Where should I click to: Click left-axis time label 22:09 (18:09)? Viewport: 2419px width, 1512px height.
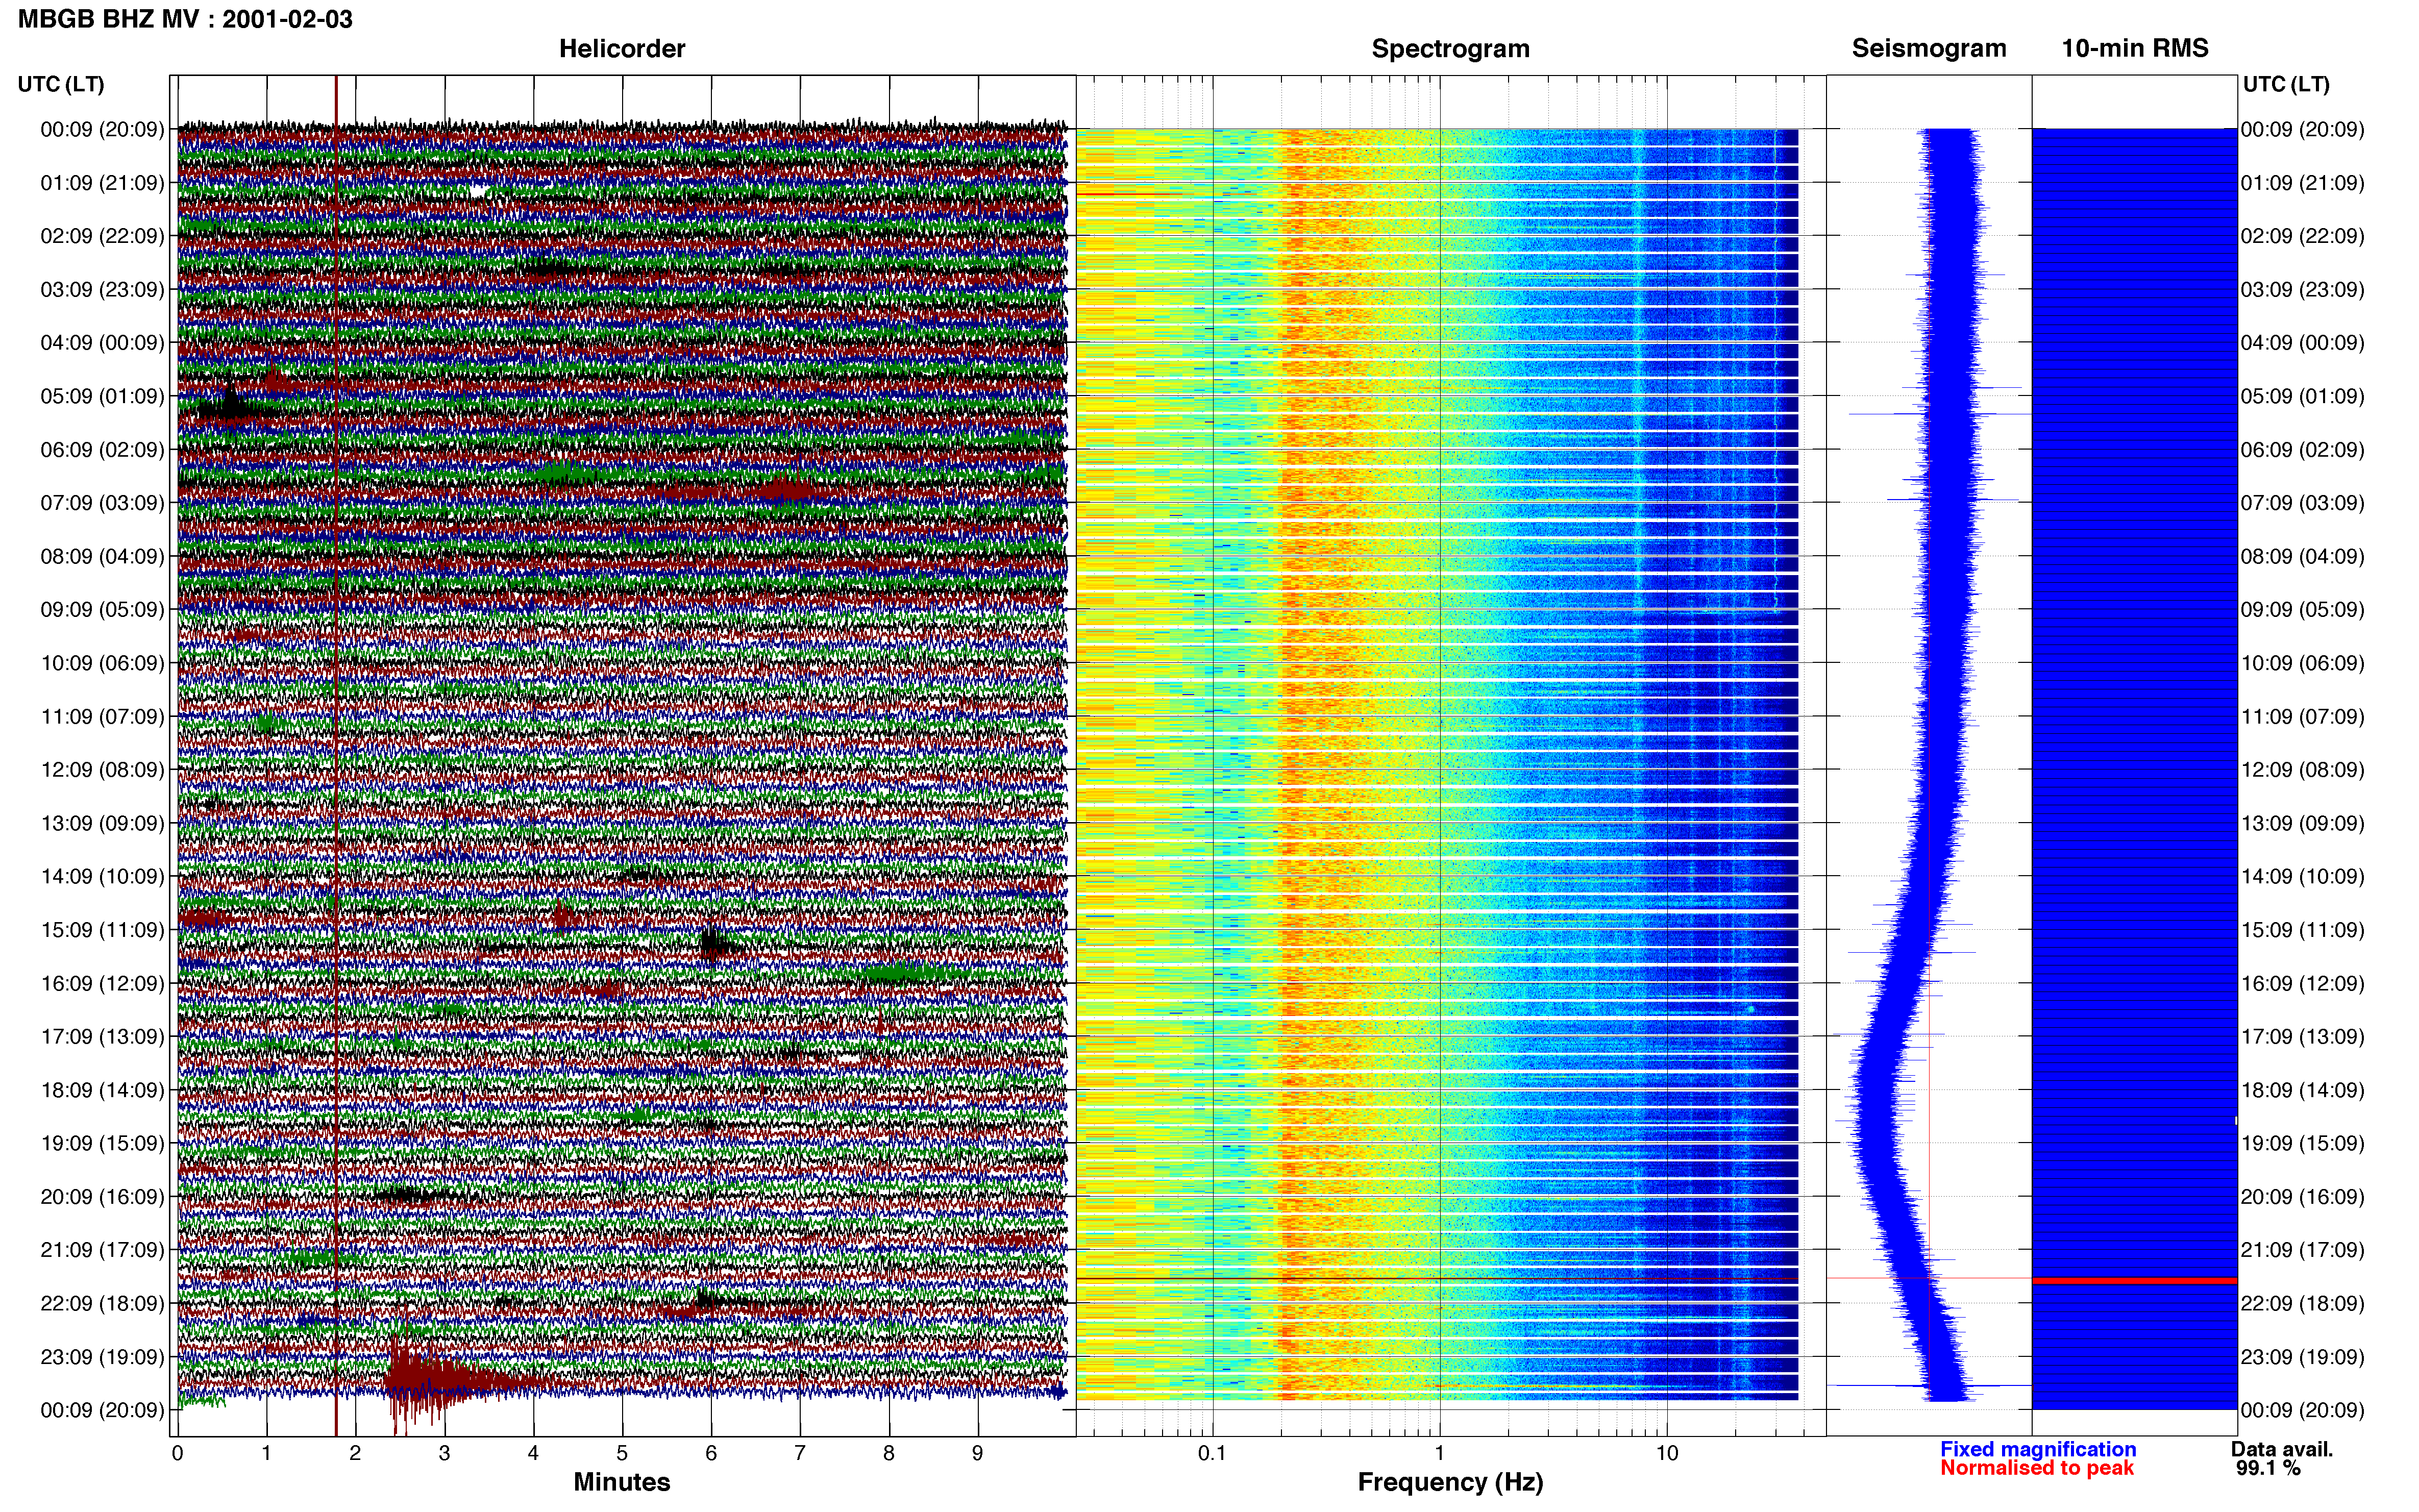[x=102, y=1303]
